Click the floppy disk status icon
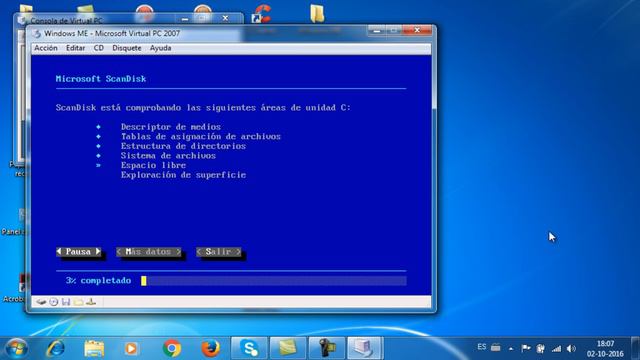The height and width of the screenshot is (360, 640). click(66, 302)
